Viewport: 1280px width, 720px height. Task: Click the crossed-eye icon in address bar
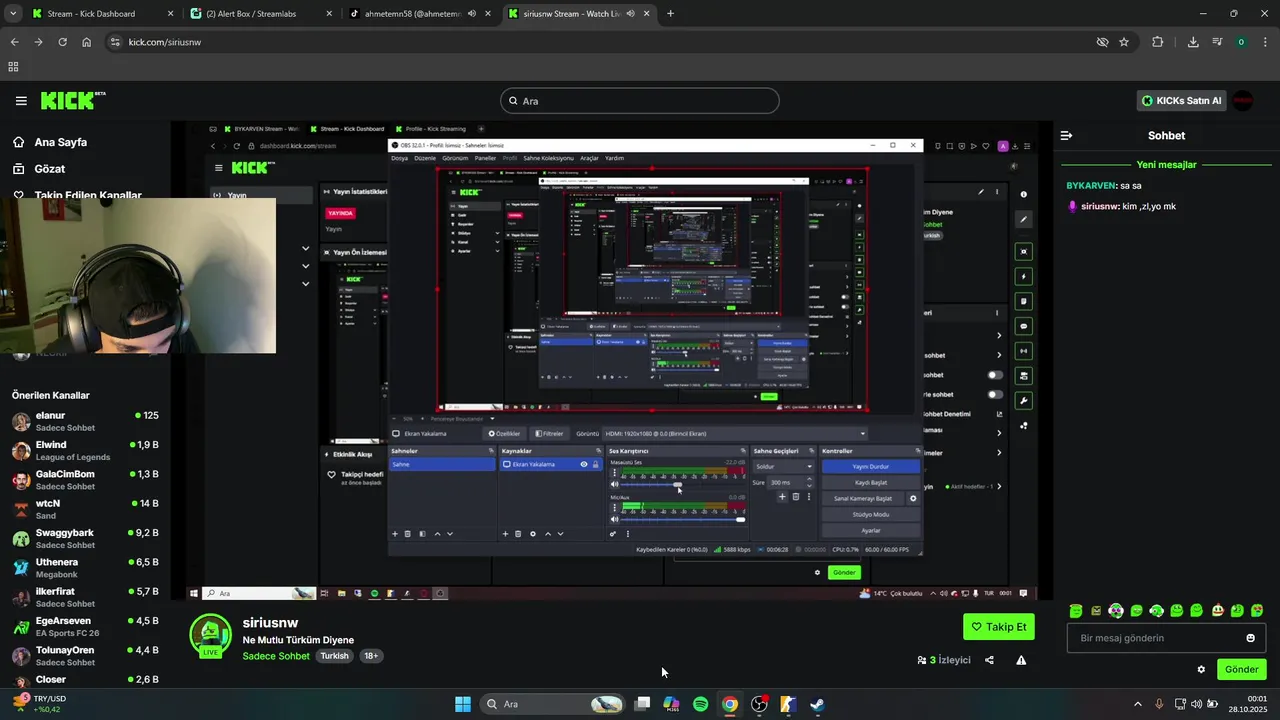tap(1102, 42)
